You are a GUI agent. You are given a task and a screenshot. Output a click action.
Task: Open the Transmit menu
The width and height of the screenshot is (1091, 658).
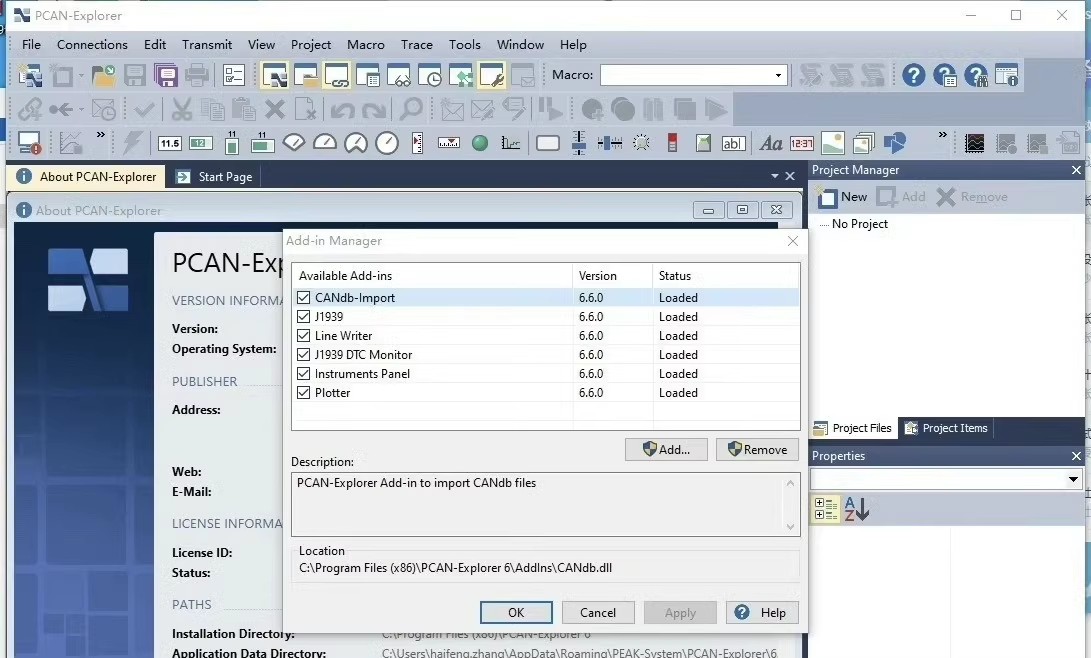point(207,45)
